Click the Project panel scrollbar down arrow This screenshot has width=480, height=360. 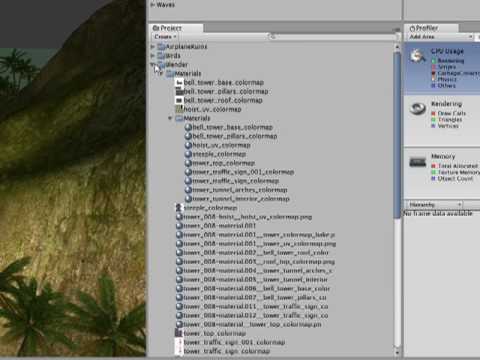tap(397, 352)
